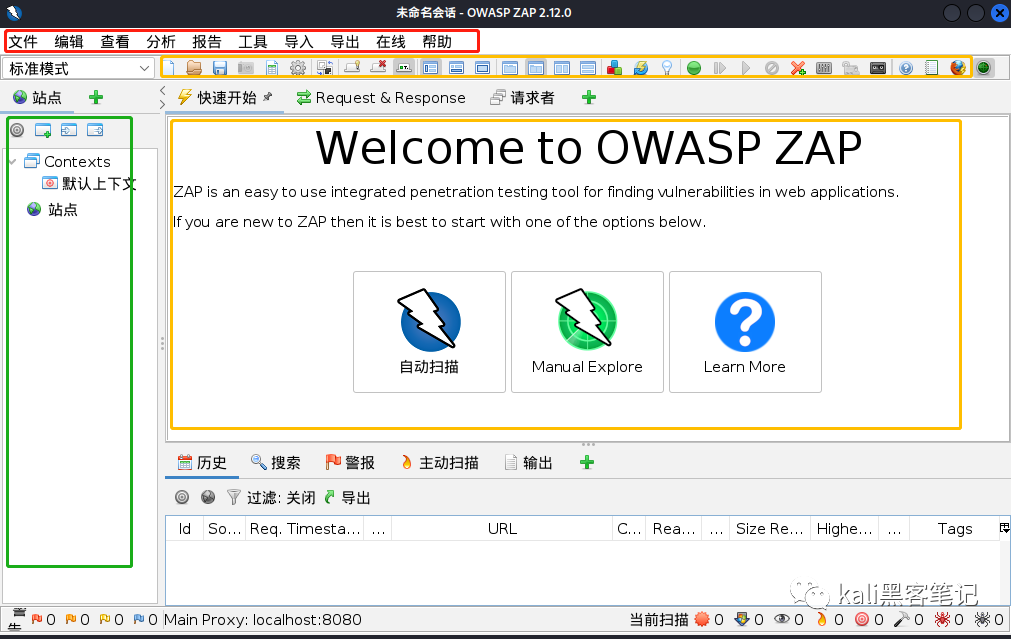Persist session using the floppy disk icon

coord(220,68)
